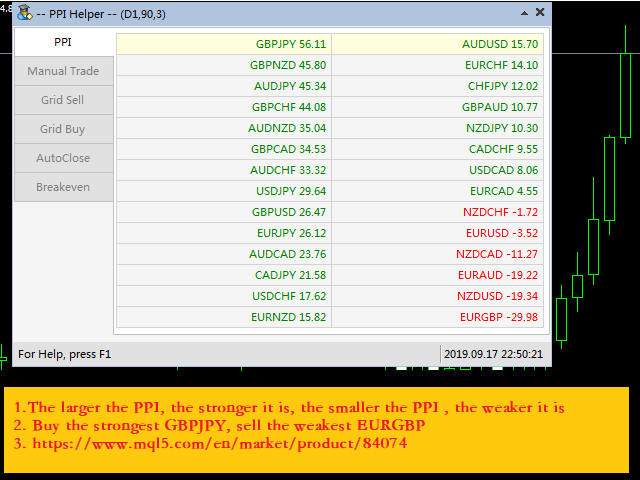The height and width of the screenshot is (480, 640).
Task: Close the PPI Helper window
Action: click(540, 13)
